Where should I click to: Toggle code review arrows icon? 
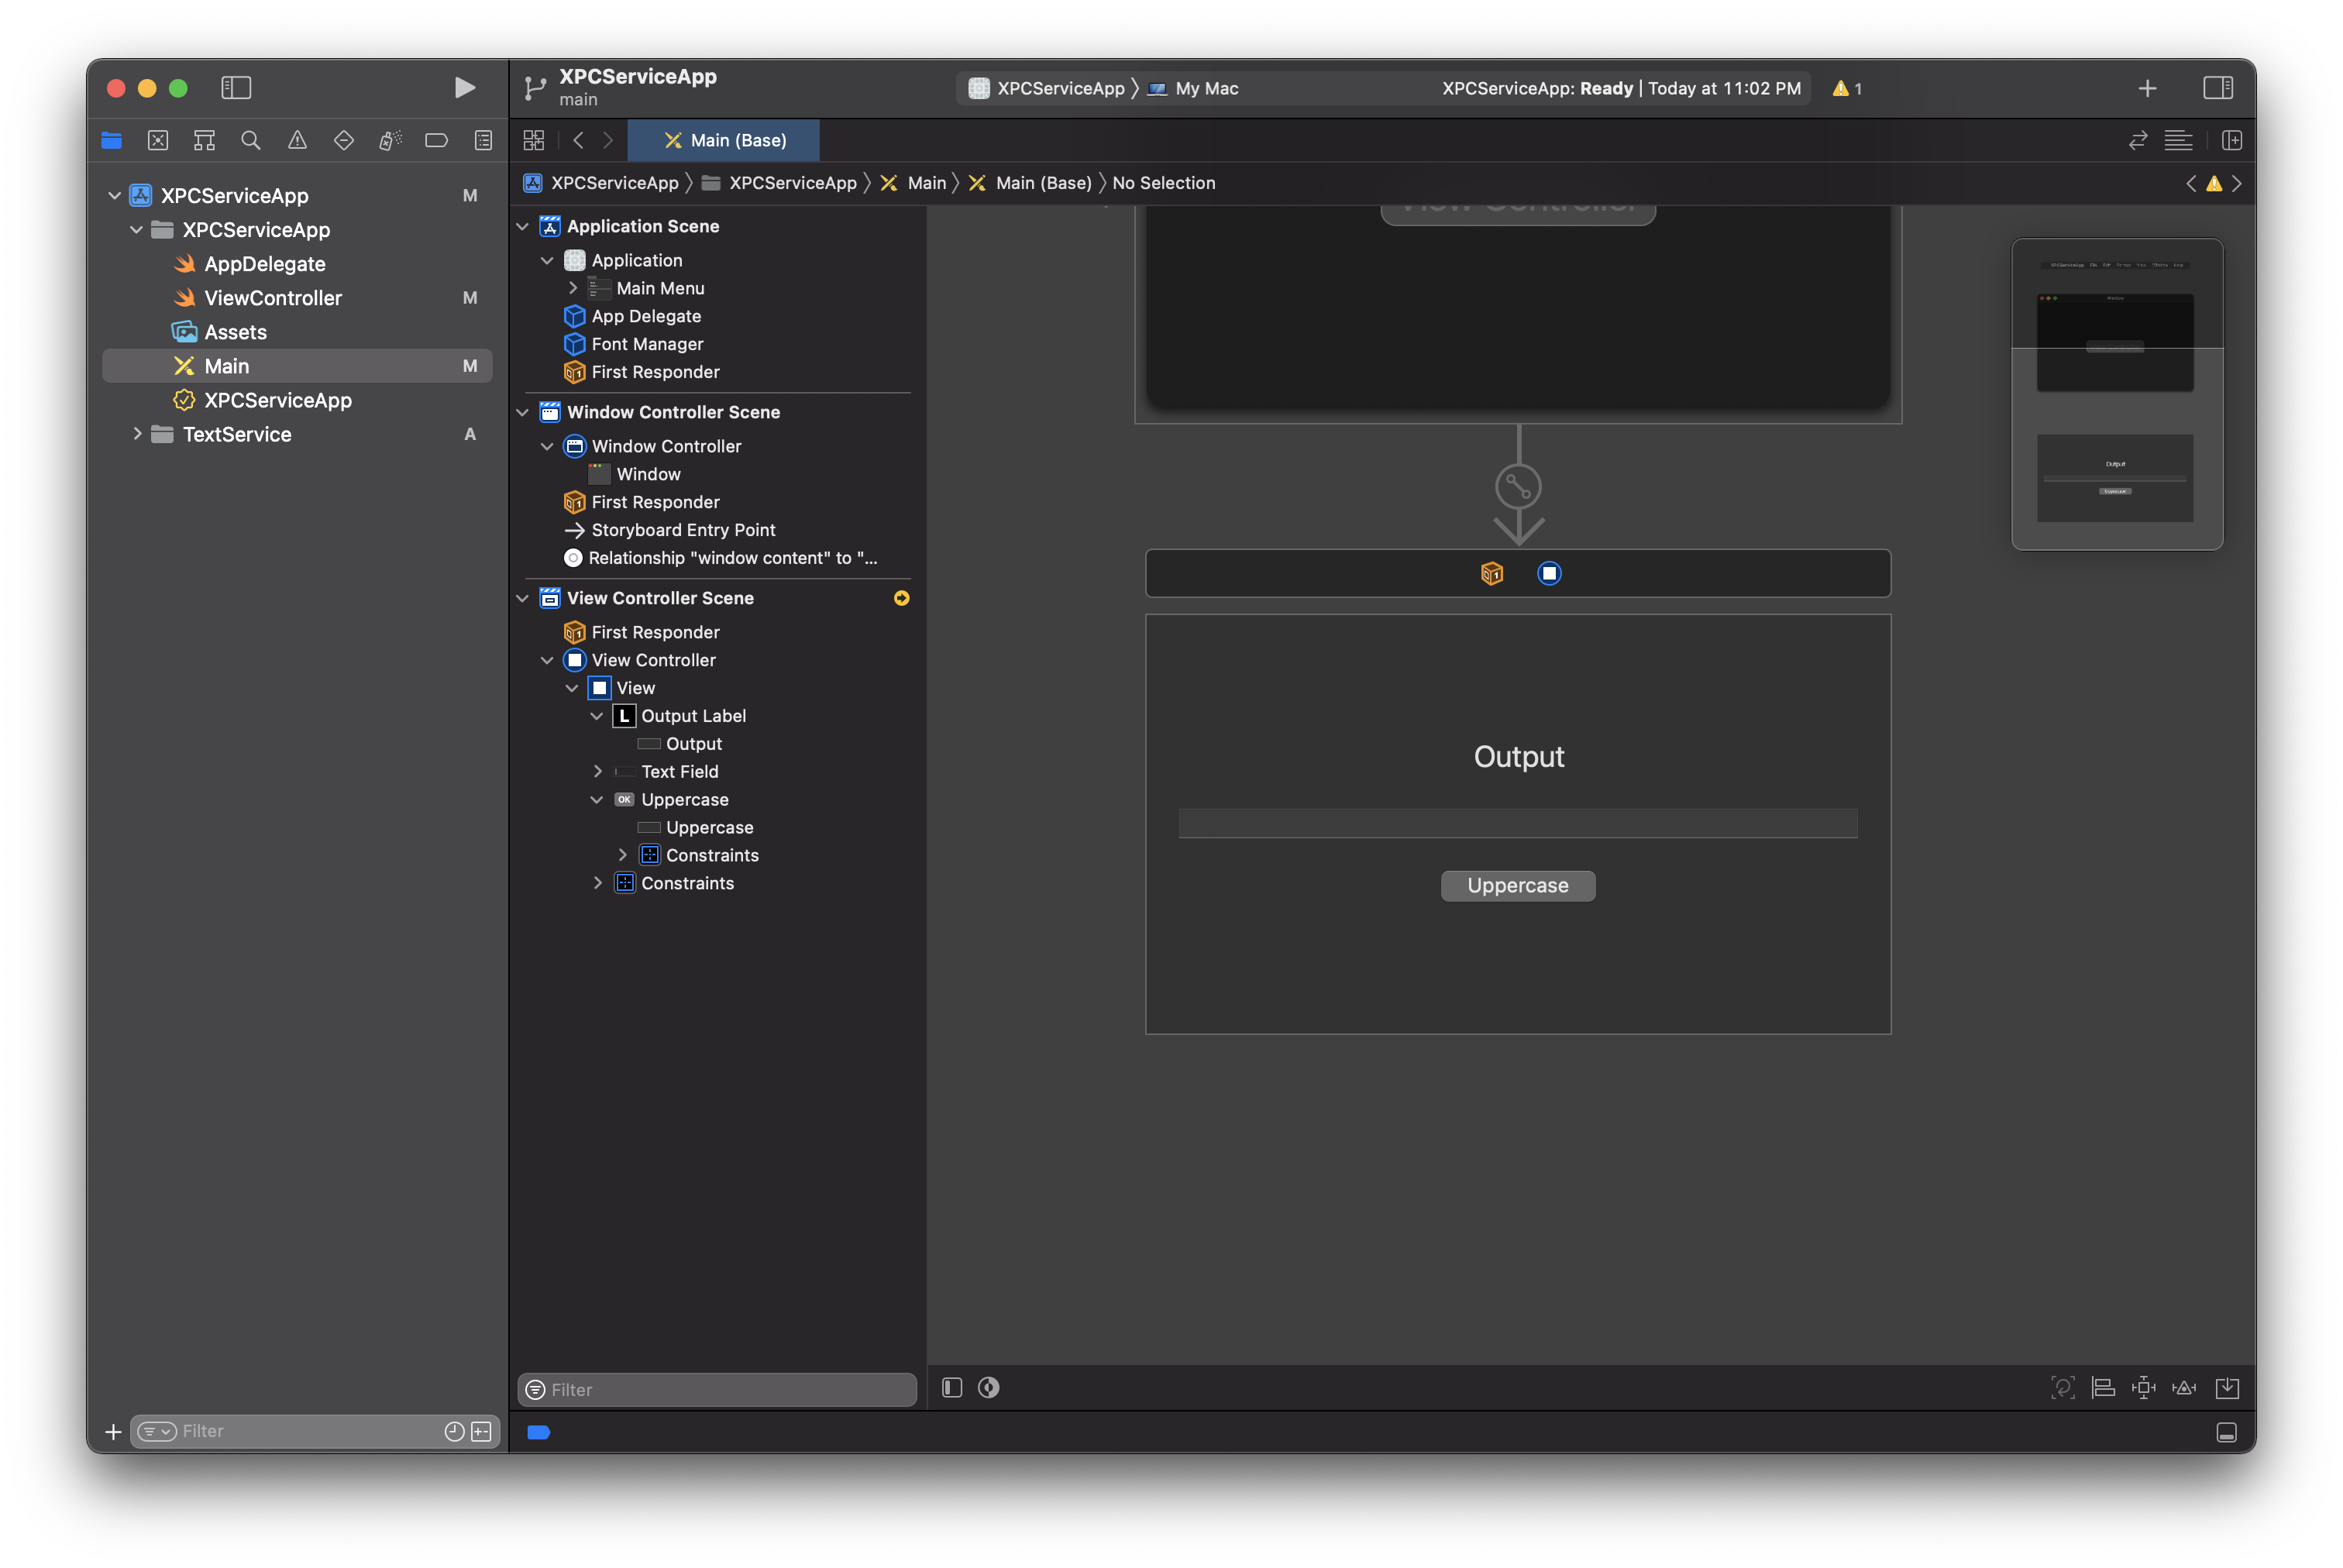coord(2137,141)
